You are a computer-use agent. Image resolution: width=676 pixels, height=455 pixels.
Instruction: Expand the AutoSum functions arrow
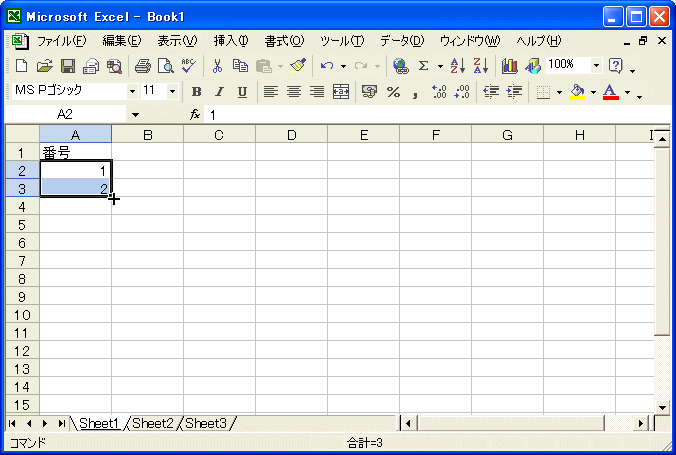[440, 66]
